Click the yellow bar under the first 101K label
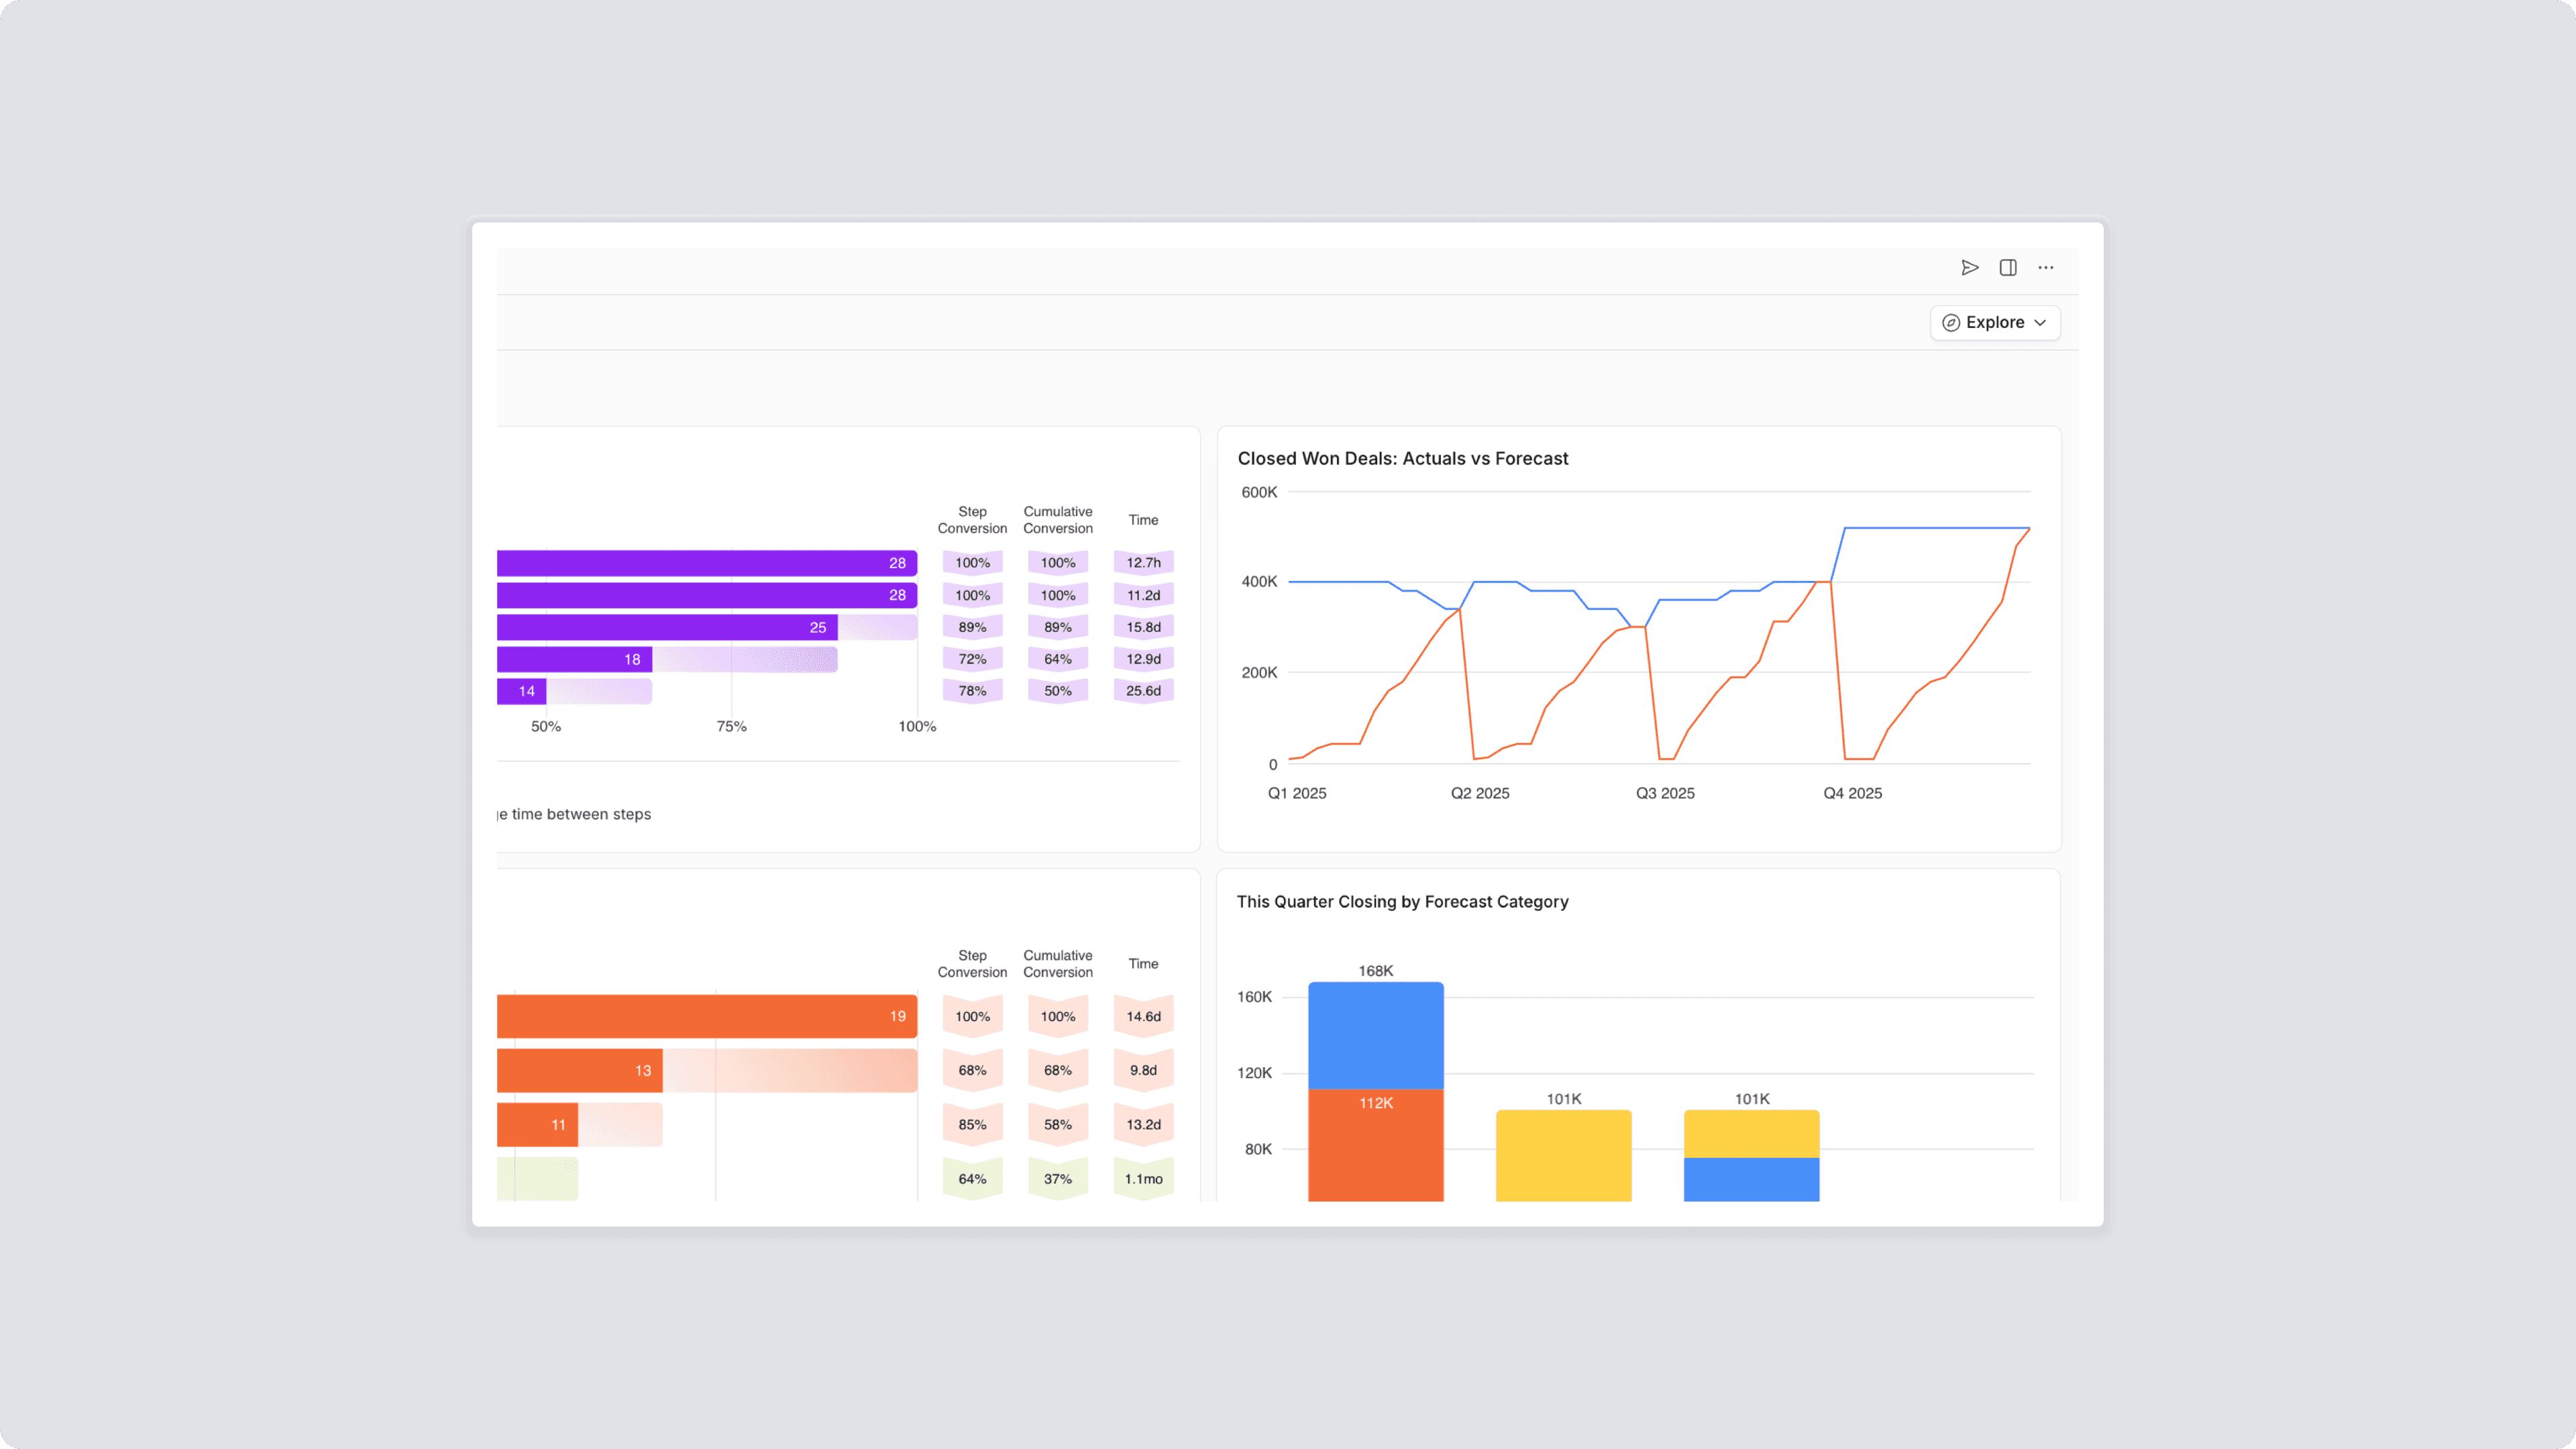The width and height of the screenshot is (2576, 1449). point(1563,1155)
